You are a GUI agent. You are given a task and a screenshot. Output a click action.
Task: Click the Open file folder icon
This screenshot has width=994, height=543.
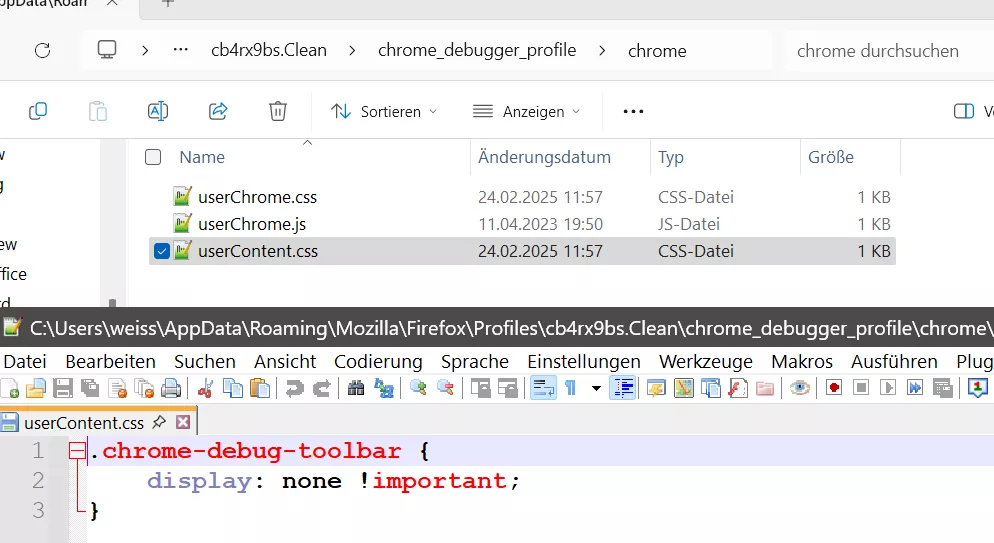tap(36, 388)
